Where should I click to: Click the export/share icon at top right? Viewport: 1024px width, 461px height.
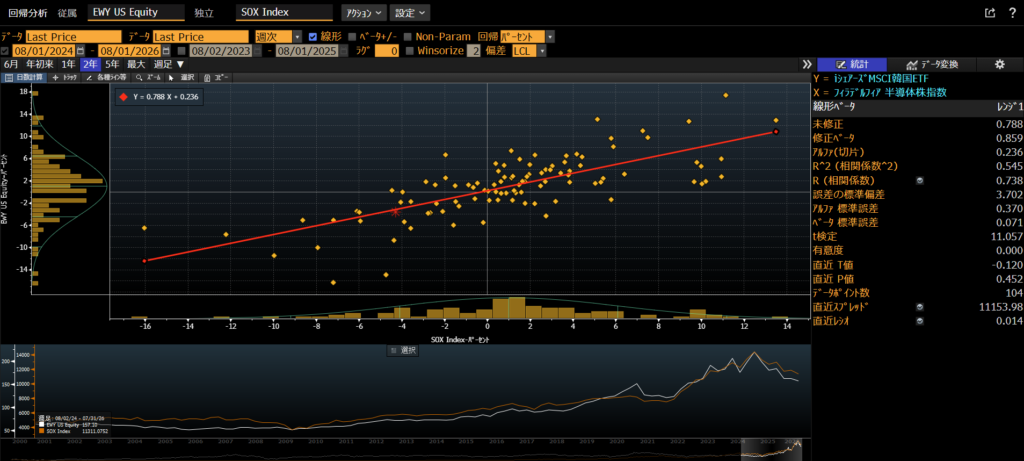[990, 12]
